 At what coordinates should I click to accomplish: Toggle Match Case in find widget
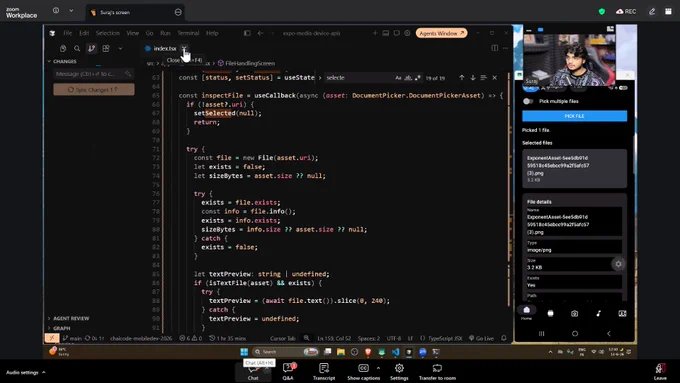click(x=398, y=78)
